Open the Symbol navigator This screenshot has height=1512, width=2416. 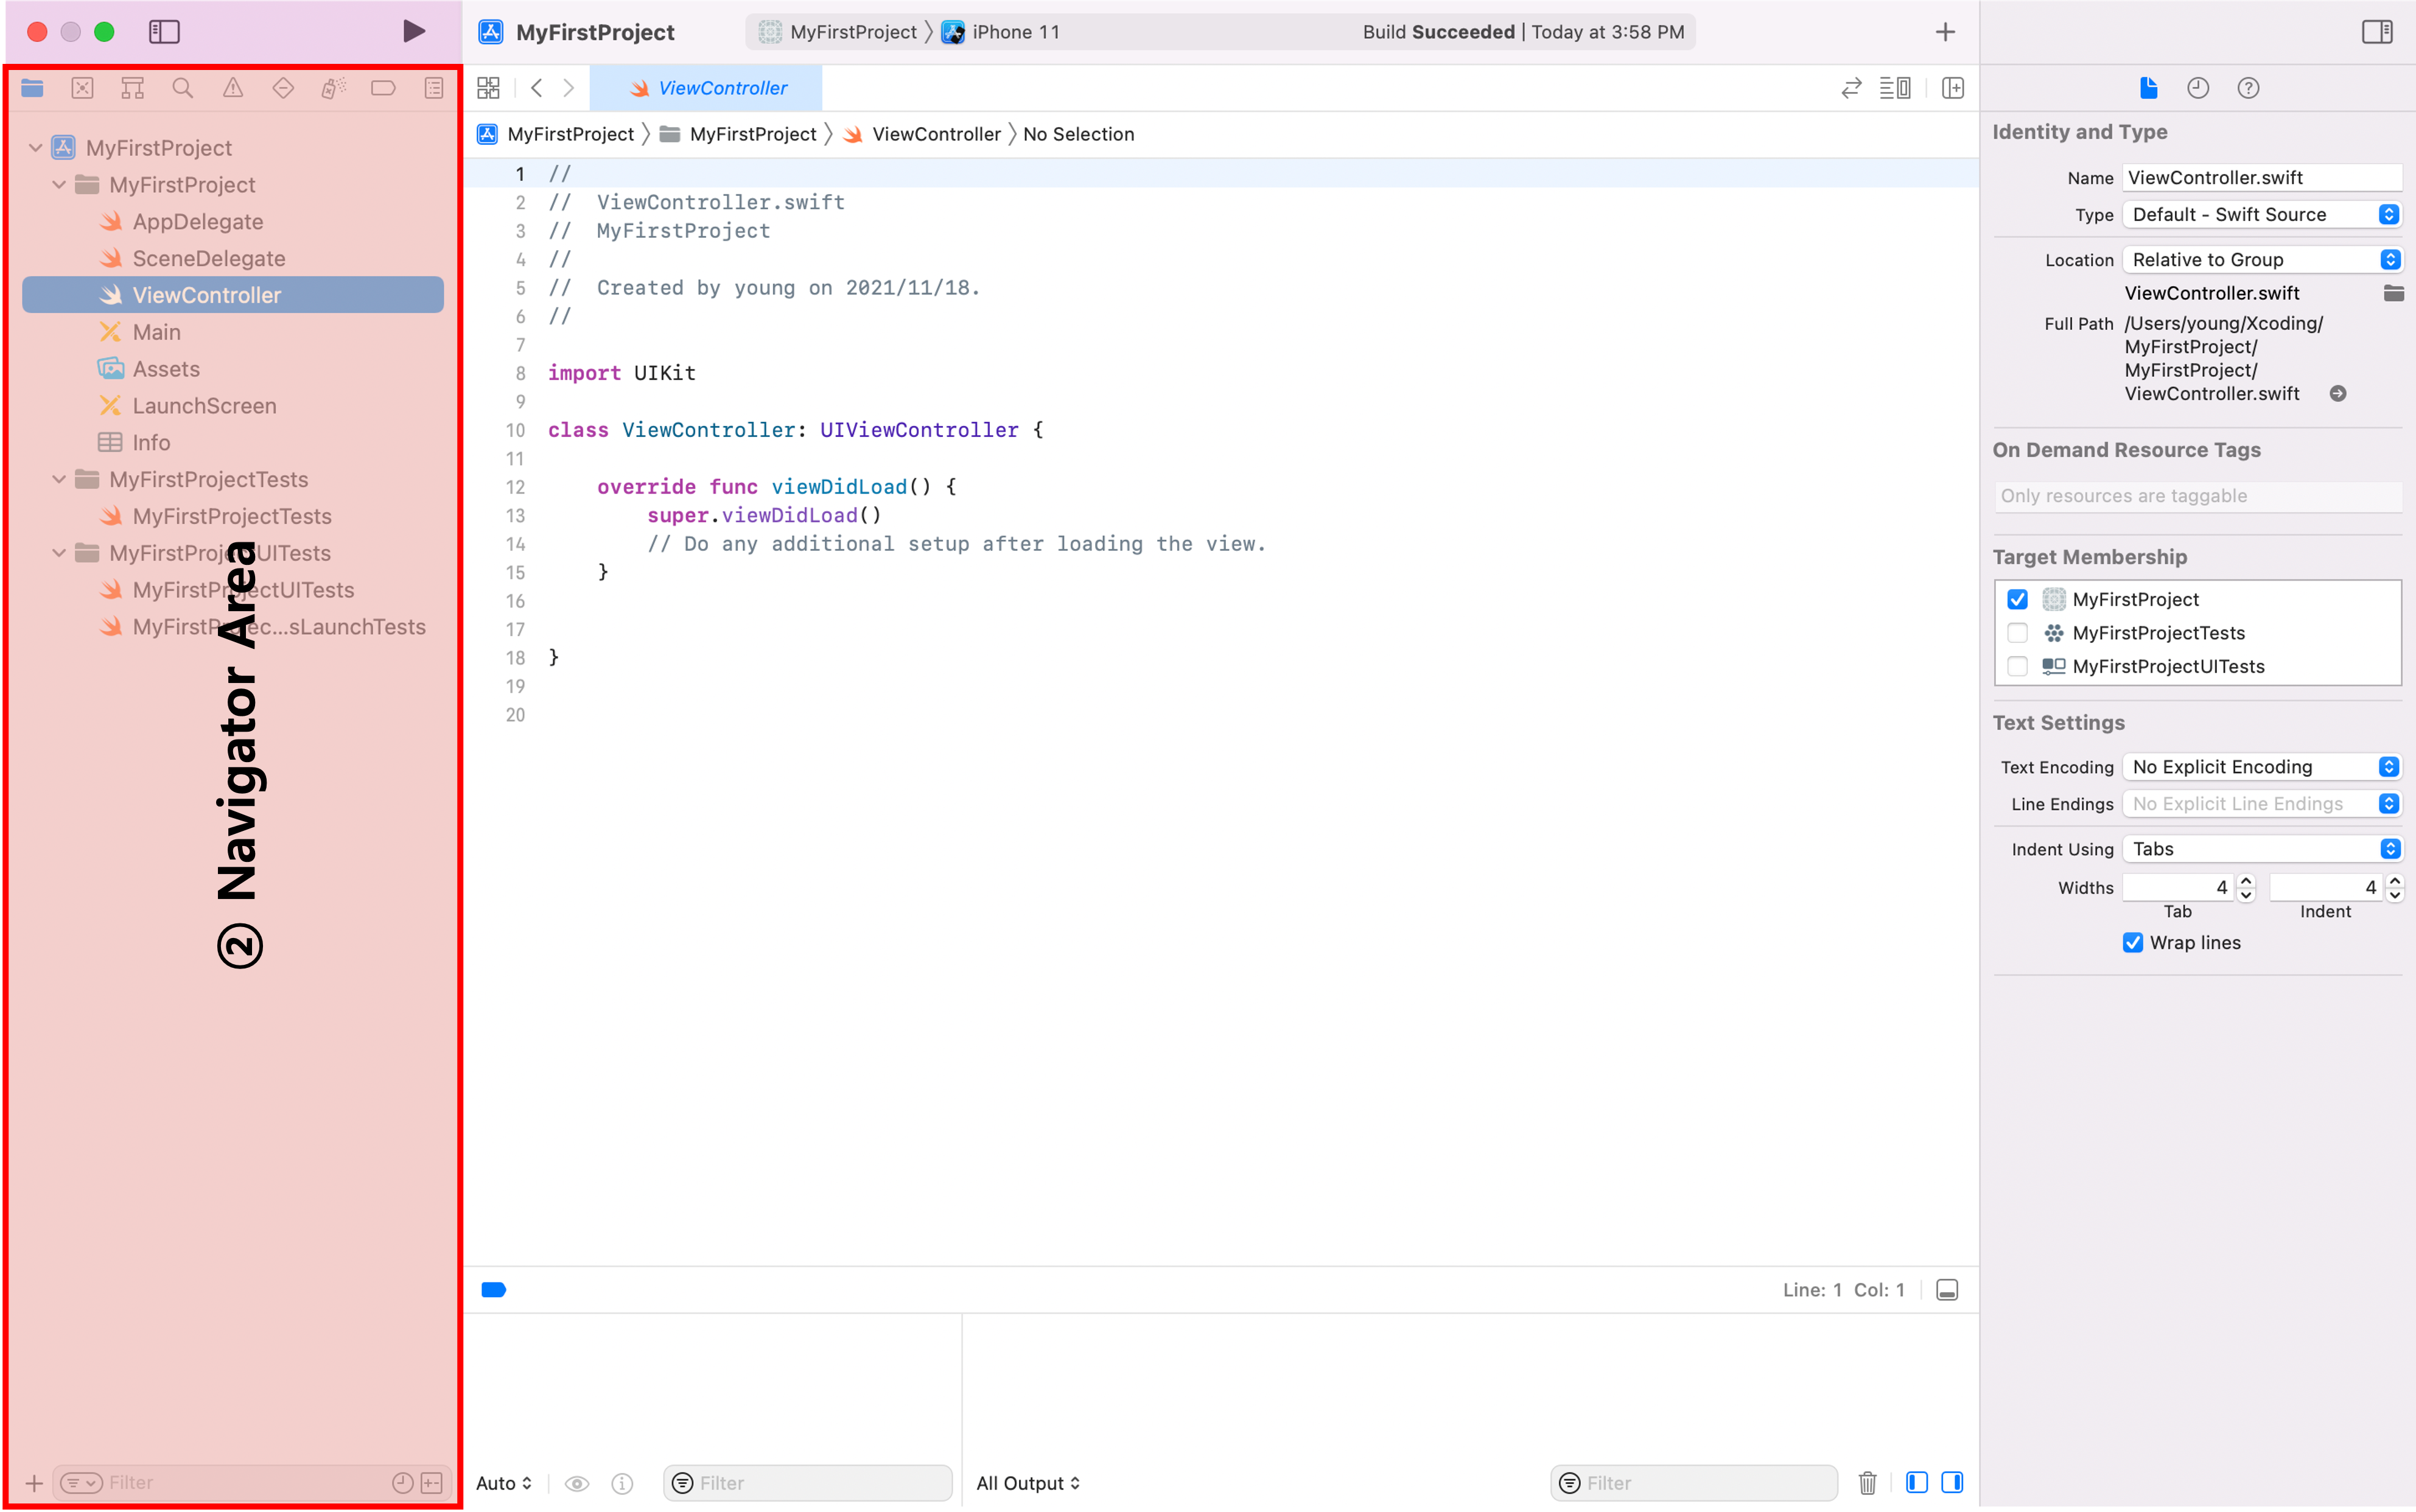click(x=132, y=88)
